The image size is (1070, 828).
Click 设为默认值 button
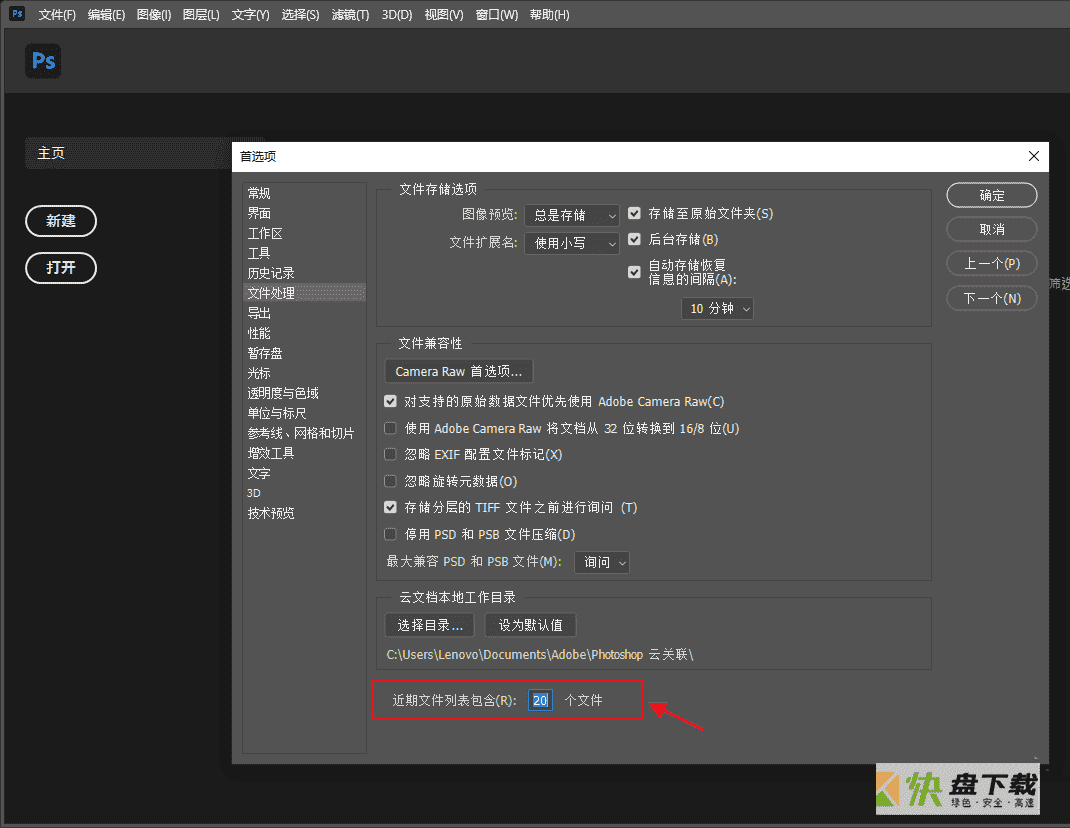530,625
